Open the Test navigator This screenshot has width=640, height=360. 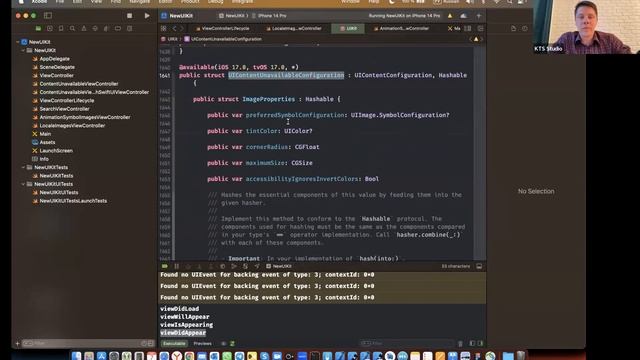95,29
